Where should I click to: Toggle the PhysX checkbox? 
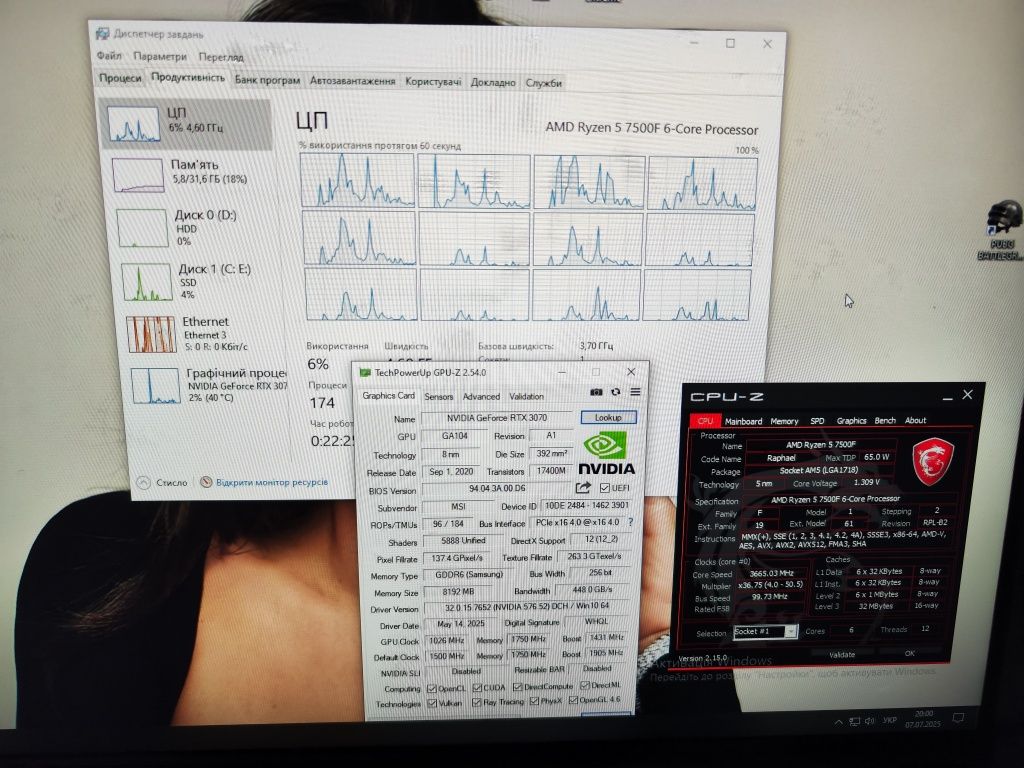click(534, 701)
